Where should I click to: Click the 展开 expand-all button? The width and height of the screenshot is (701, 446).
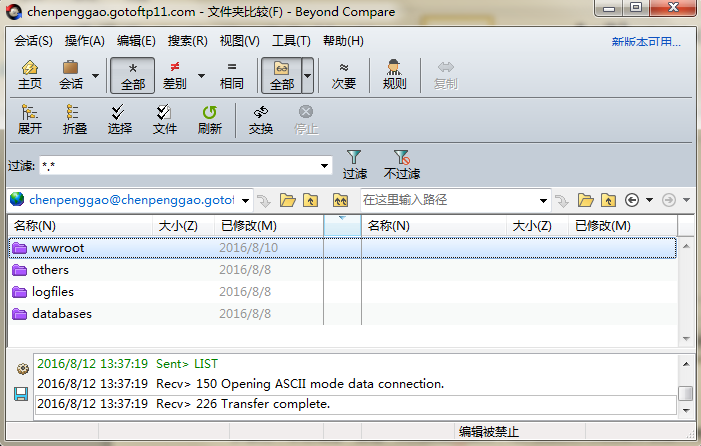point(30,120)
